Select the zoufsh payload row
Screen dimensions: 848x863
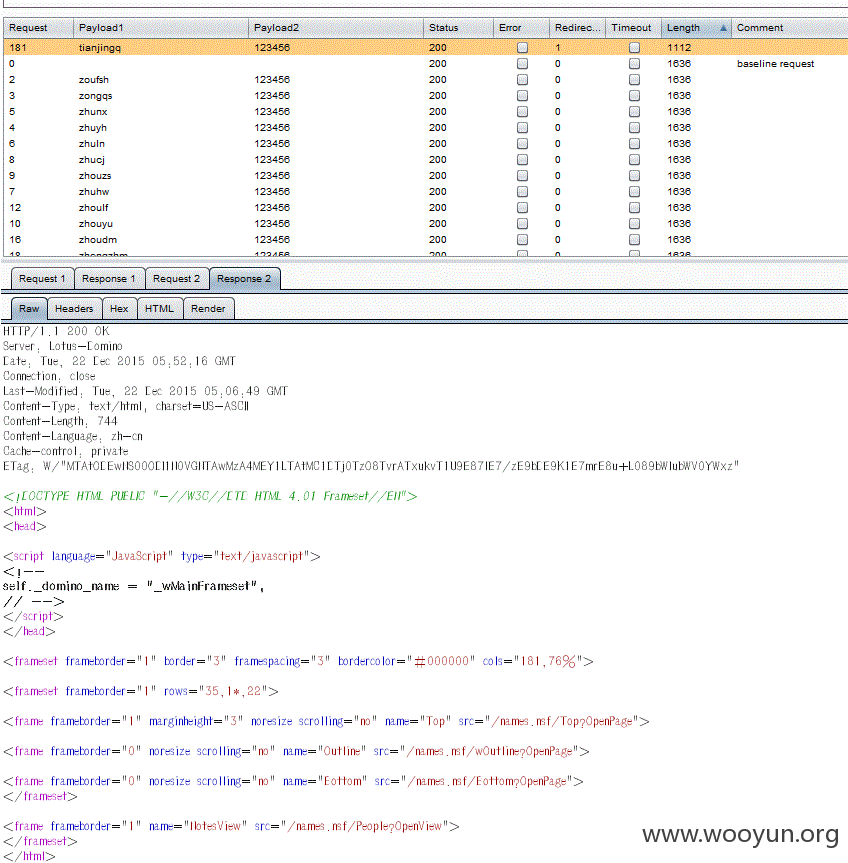coord(425,80)
